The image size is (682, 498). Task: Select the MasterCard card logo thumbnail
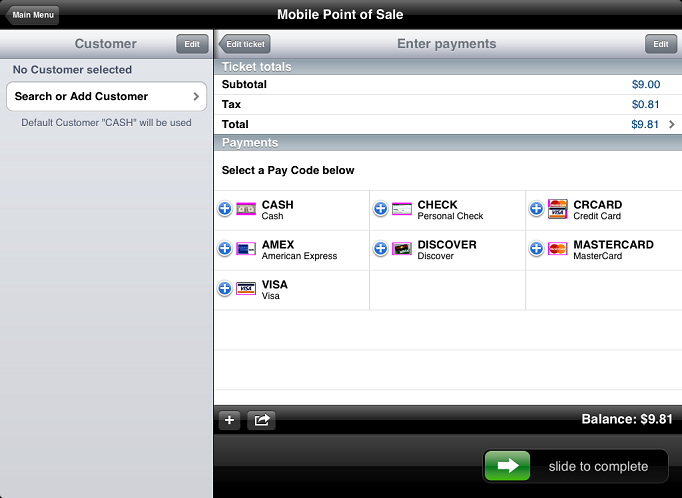[558, 249]
